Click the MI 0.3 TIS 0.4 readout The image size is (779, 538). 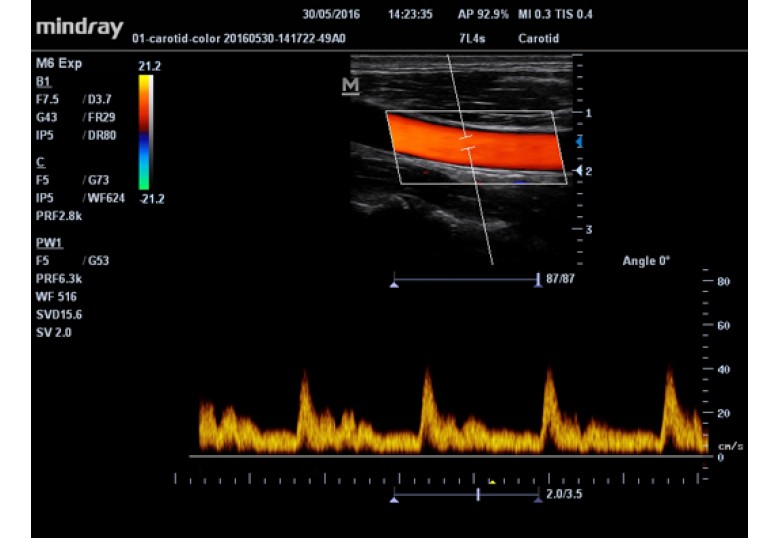coord(555,14)
